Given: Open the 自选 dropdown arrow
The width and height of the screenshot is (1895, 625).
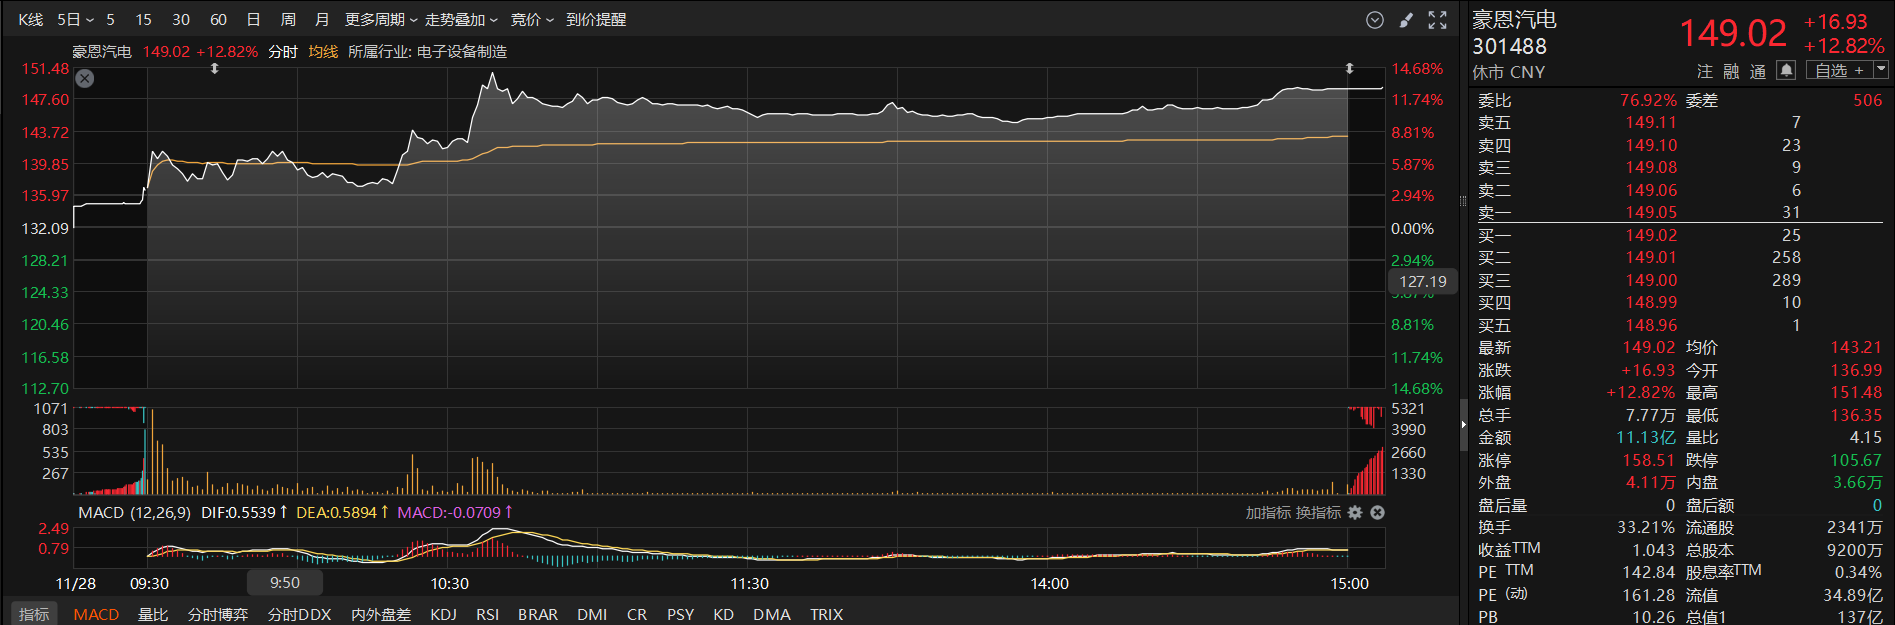Looking at the screenshot, I should [1880, 70].
